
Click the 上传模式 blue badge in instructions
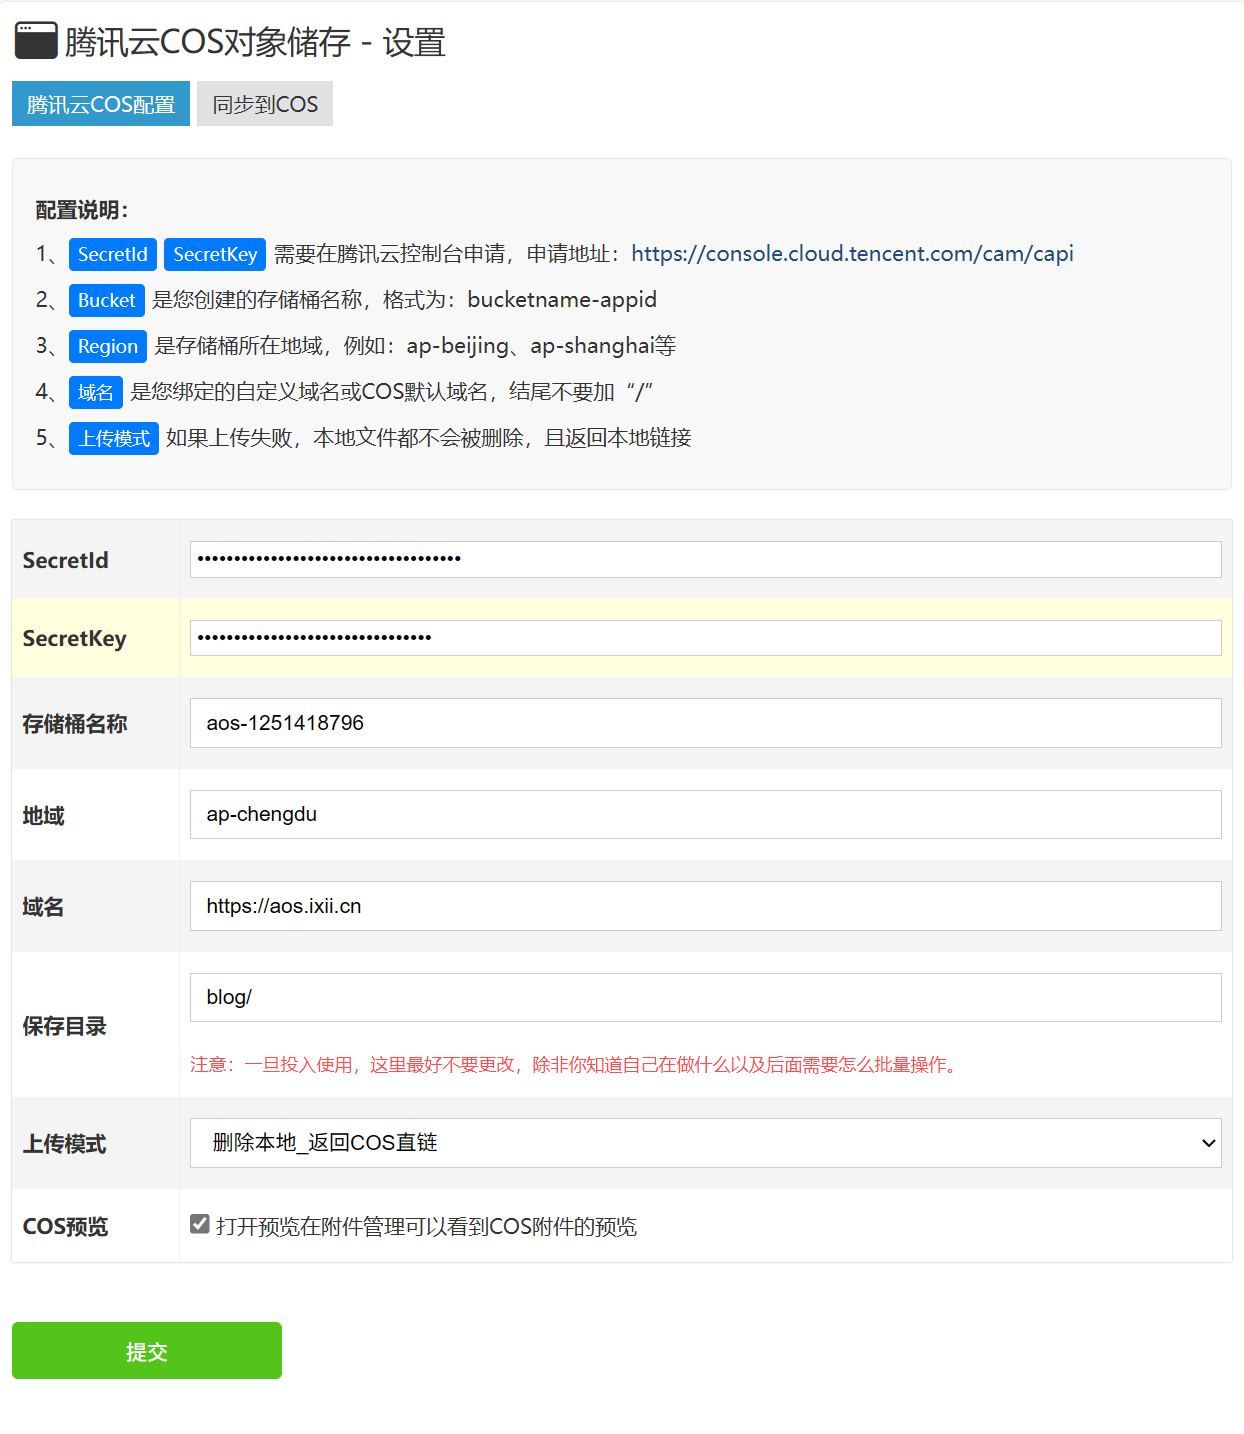(114, 438)
